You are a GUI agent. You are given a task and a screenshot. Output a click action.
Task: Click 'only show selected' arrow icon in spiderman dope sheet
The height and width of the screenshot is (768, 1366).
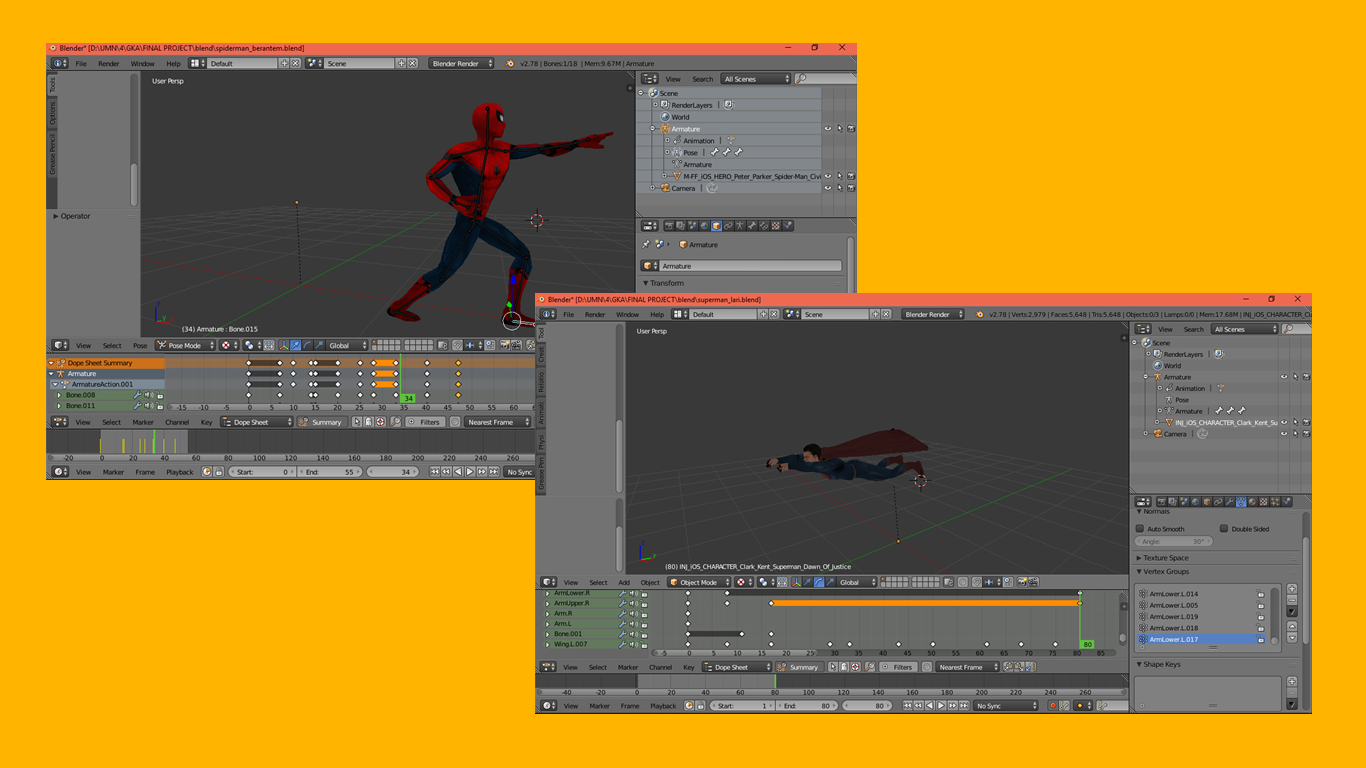click(x=356, y=422)
